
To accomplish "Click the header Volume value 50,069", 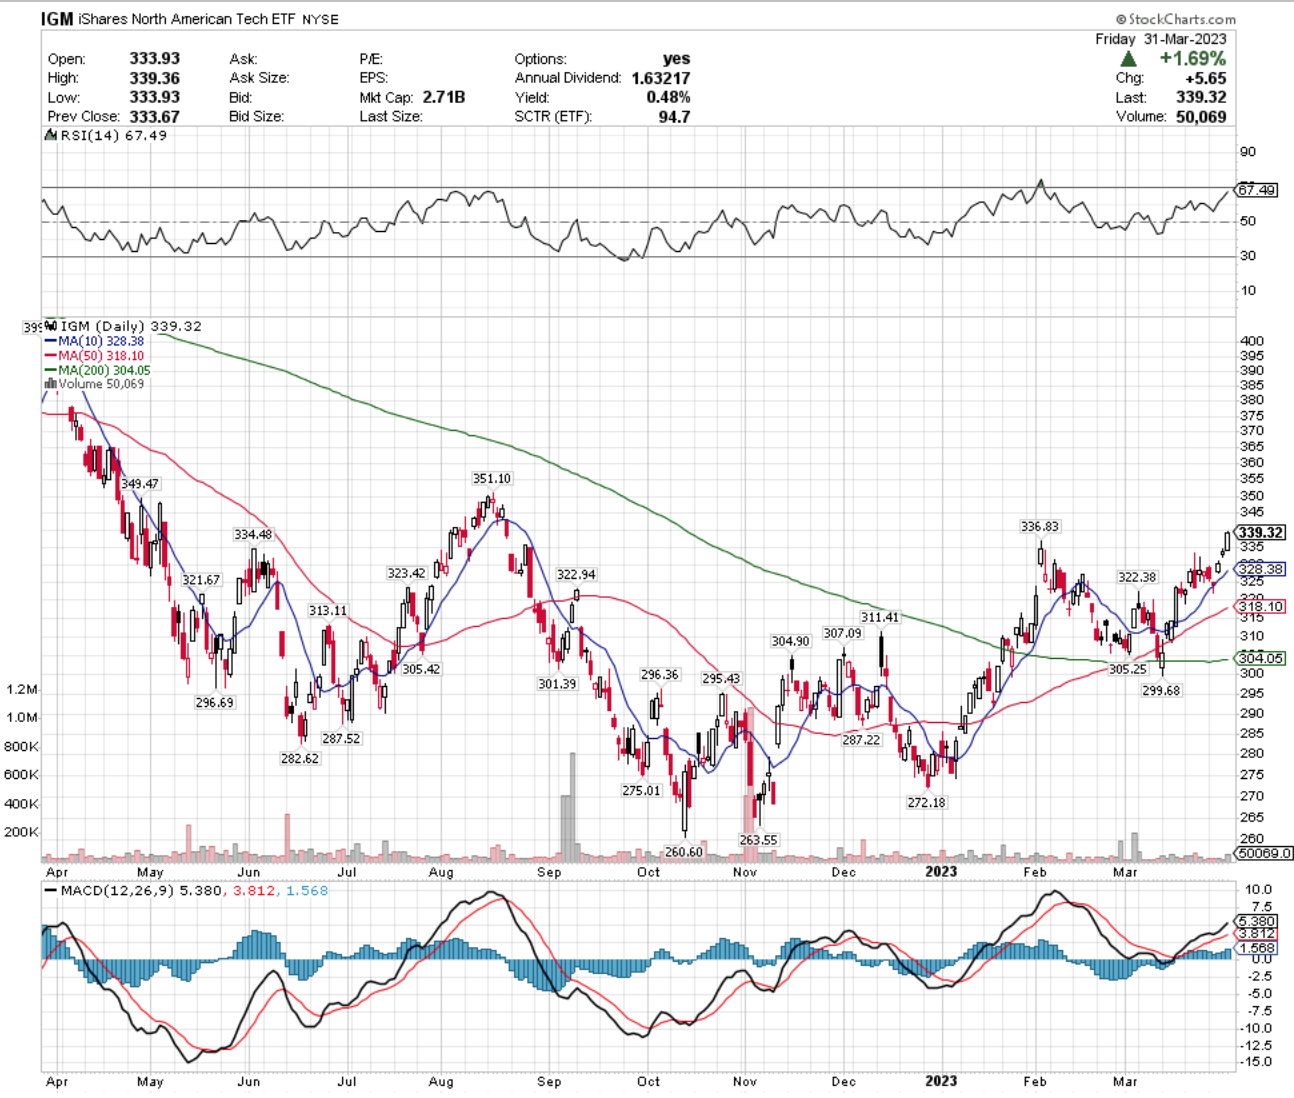I will [x=1201, y=116].
